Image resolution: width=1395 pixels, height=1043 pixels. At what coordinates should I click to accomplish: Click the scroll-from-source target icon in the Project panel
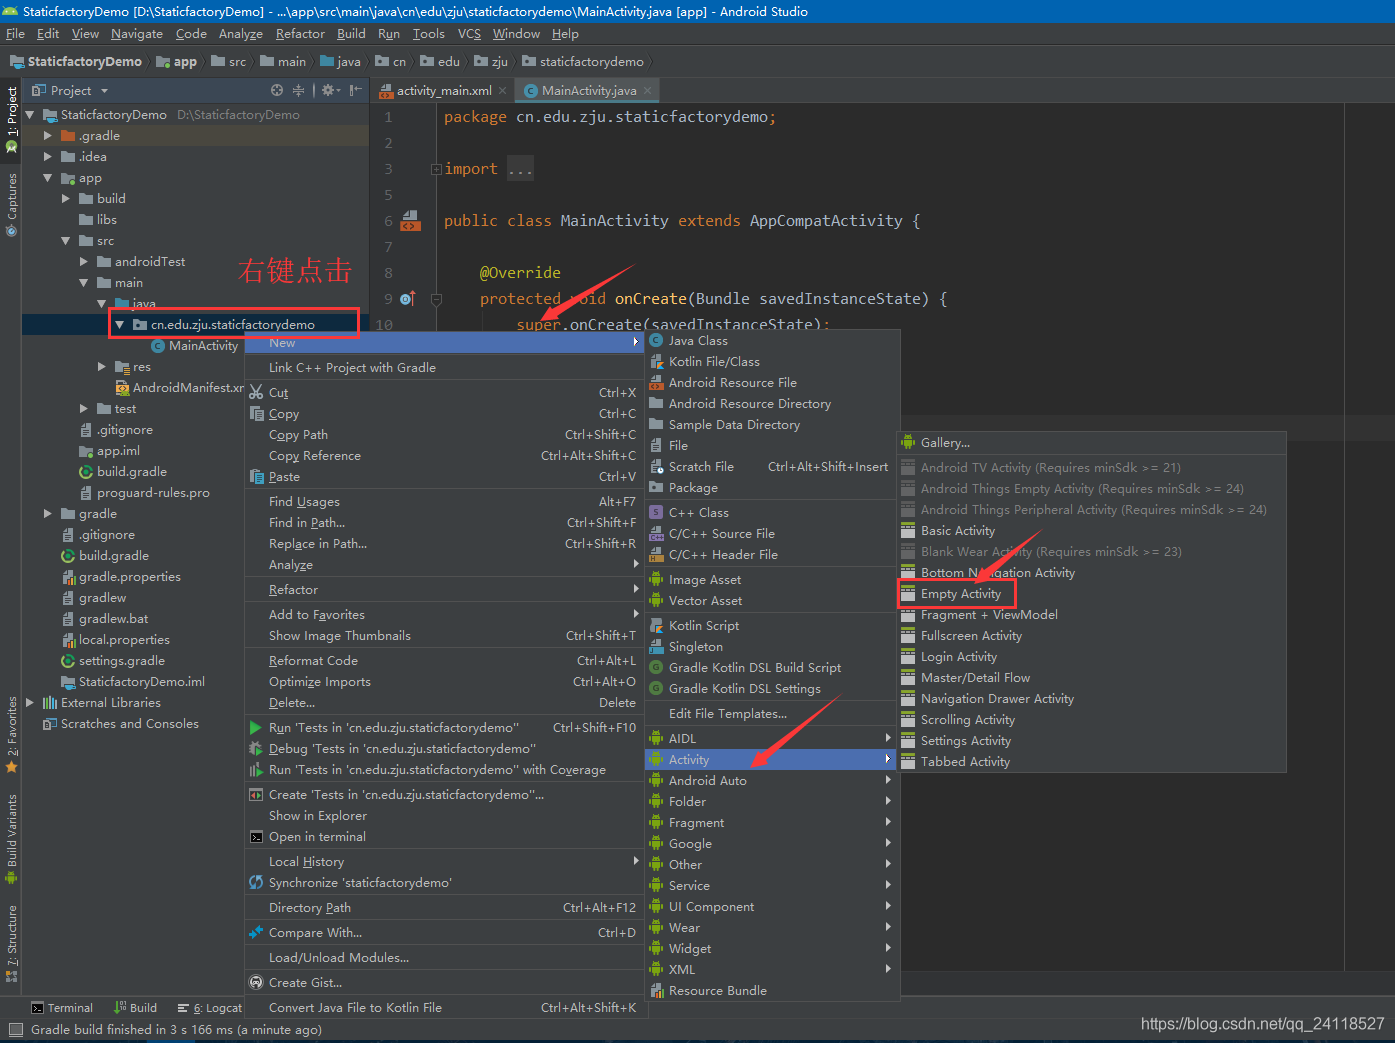(x=277, y=90)
